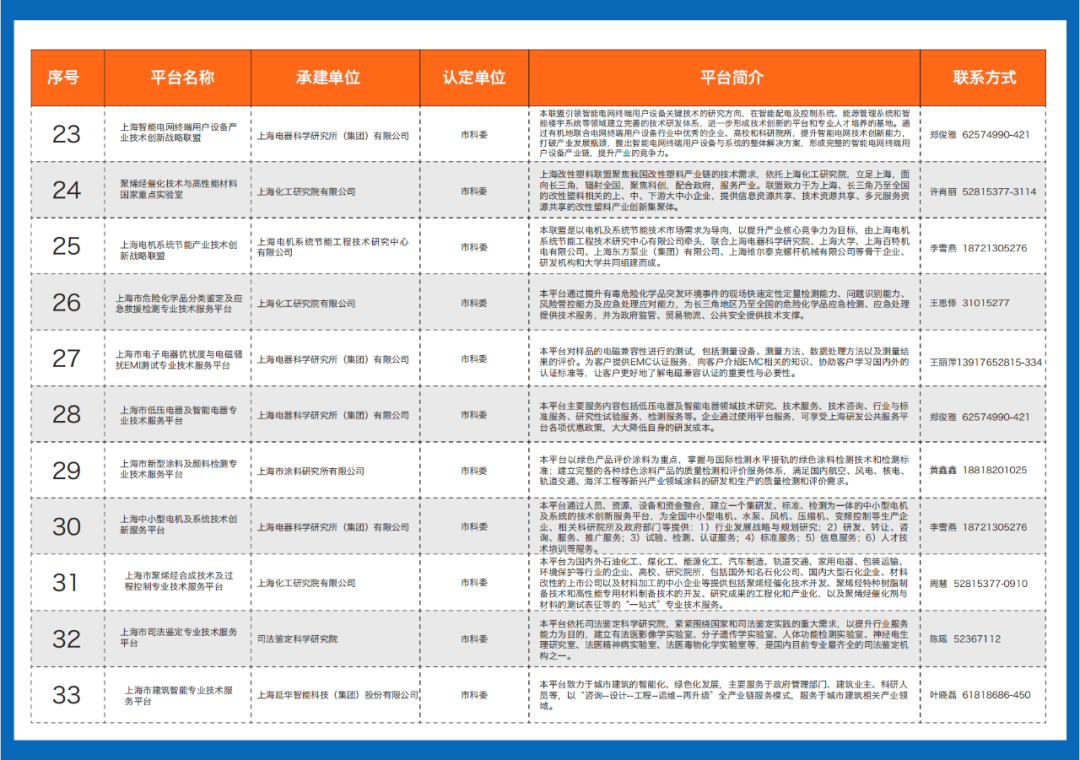Click the row 33 description starting 本平台致力于城市建筑
The width and height of the screenshot is (1080, 760).
point(725,695)
